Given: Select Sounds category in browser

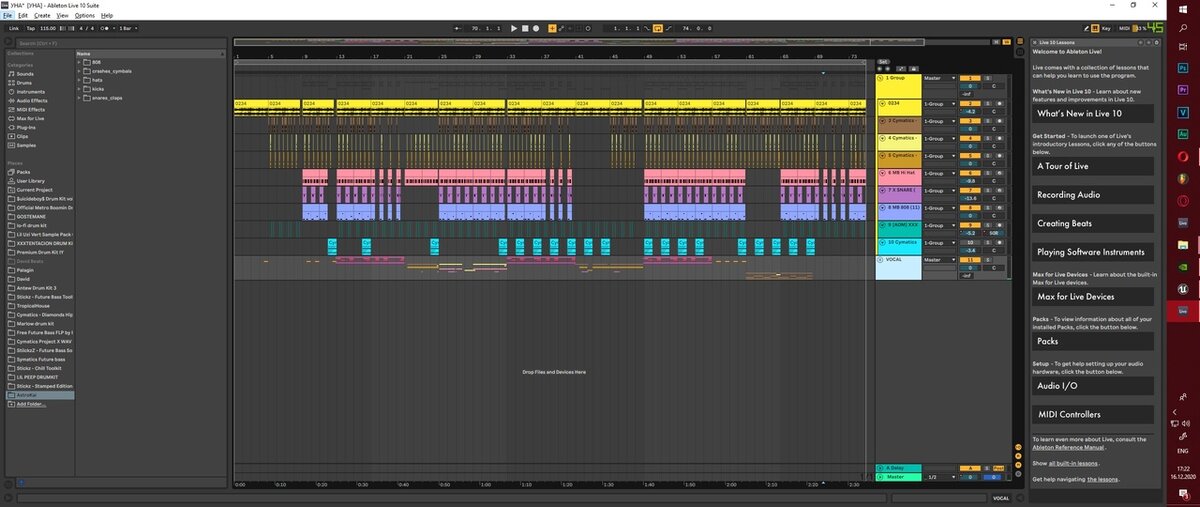Looking at the screenshot, I should pos(25,74).
